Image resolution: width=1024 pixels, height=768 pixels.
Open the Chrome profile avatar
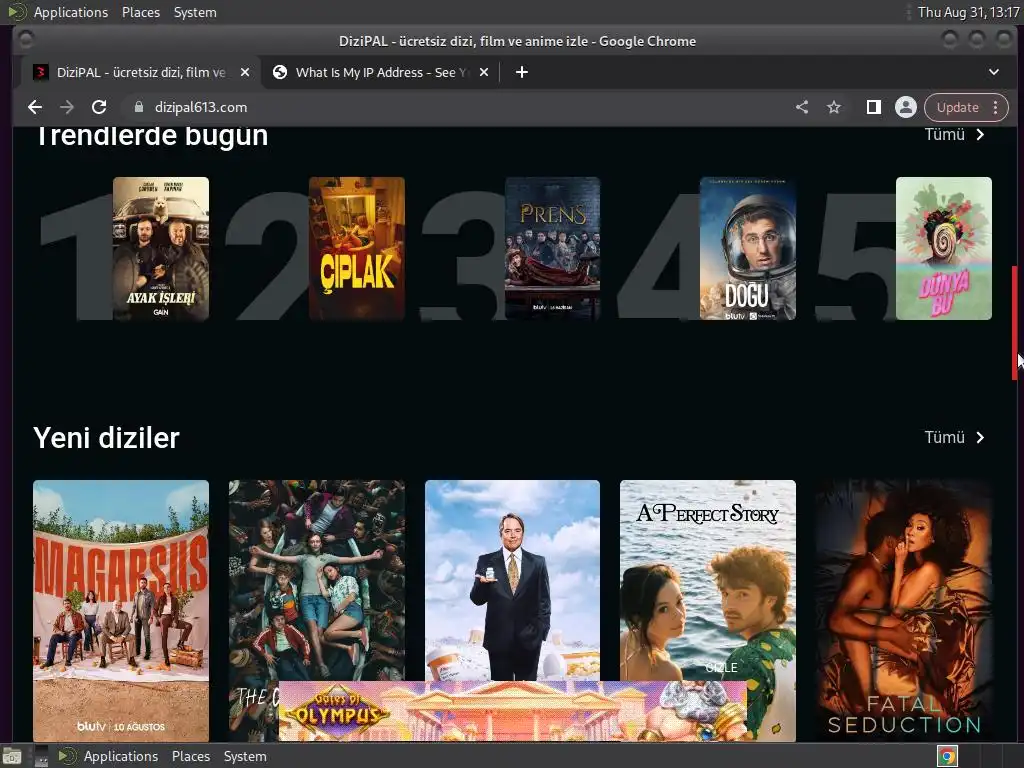coord(906,107)
